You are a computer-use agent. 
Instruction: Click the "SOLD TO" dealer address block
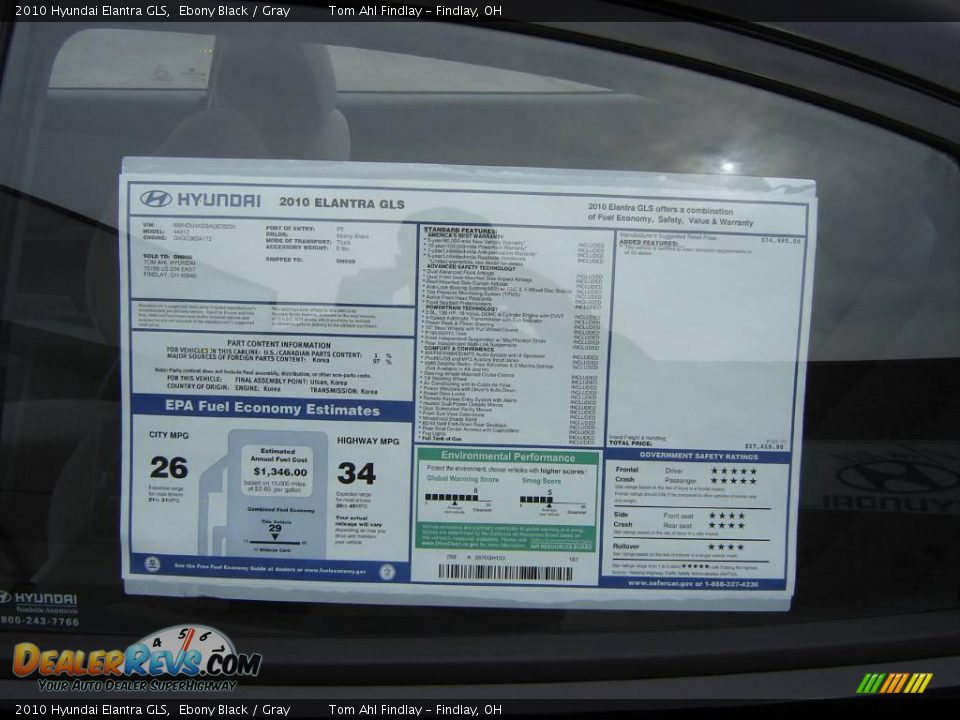170,266
